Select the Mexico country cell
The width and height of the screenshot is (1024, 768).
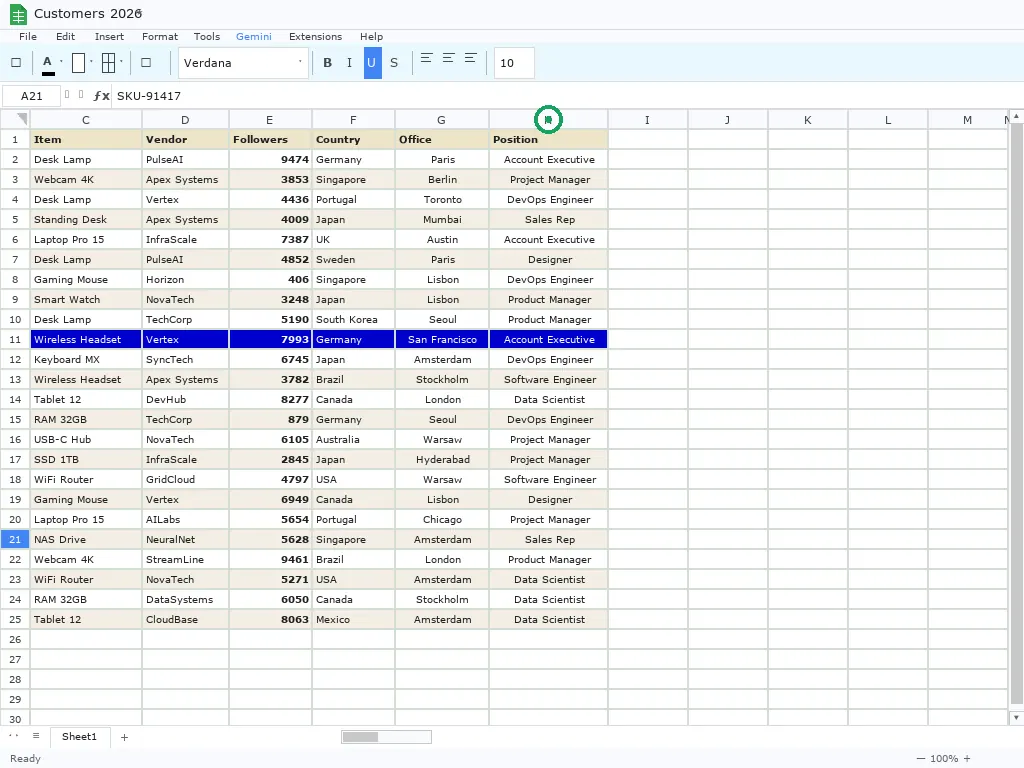click(x=353, y=620)
